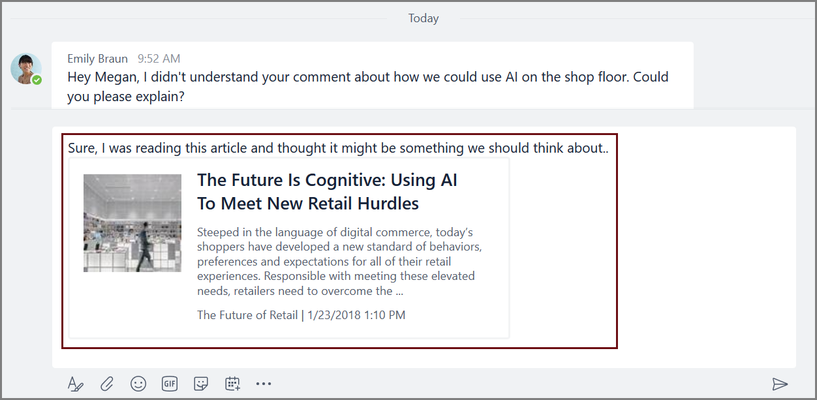
Task: Click the schedule meeting calendar icon
Action: [x=232, y=384]
